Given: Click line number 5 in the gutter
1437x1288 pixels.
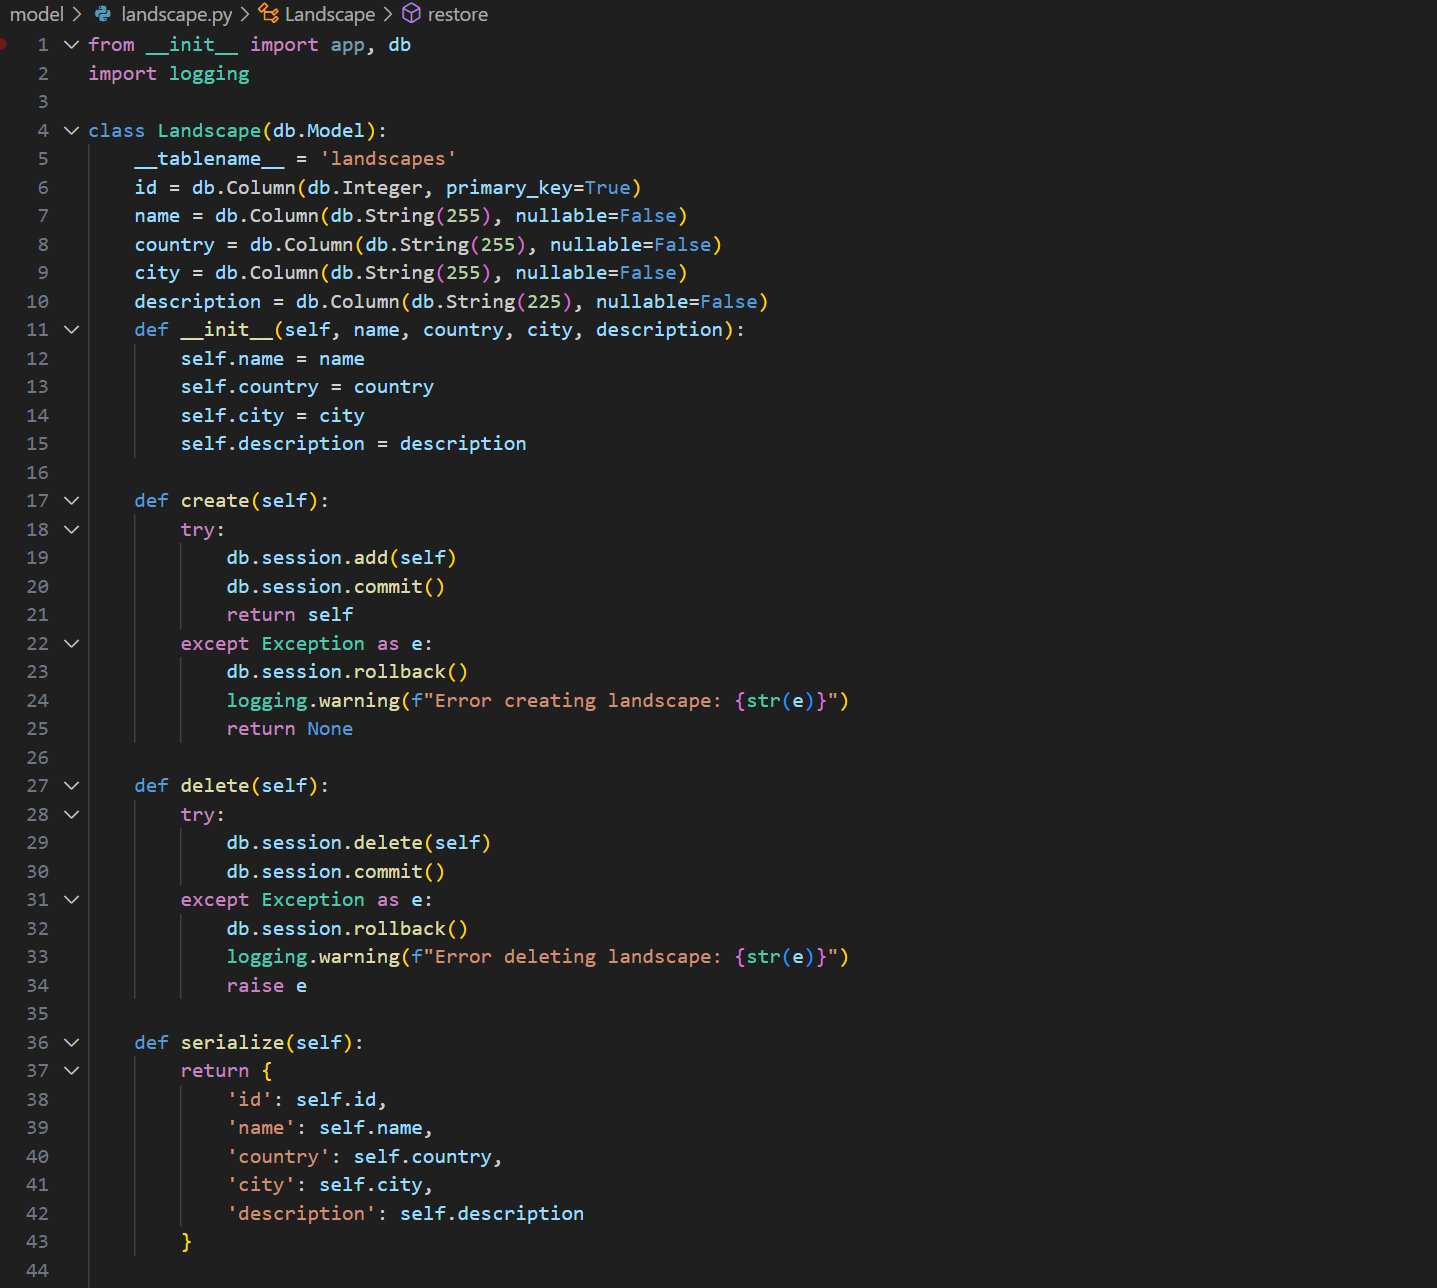Looking at the screenshot, I should point(43,158).
